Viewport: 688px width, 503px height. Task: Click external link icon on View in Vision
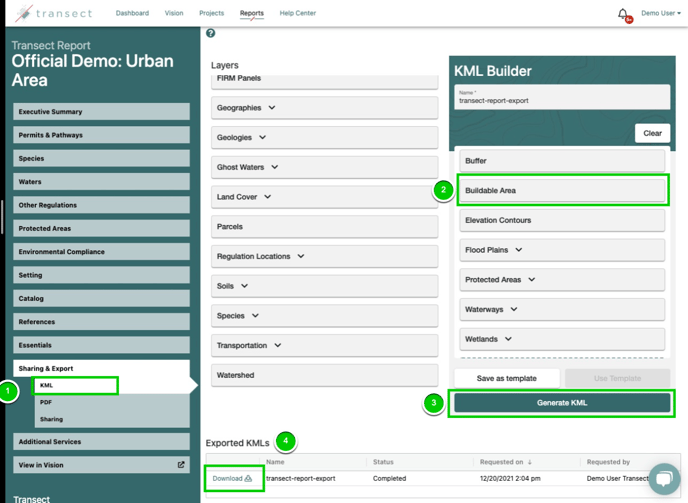(181, 464)
